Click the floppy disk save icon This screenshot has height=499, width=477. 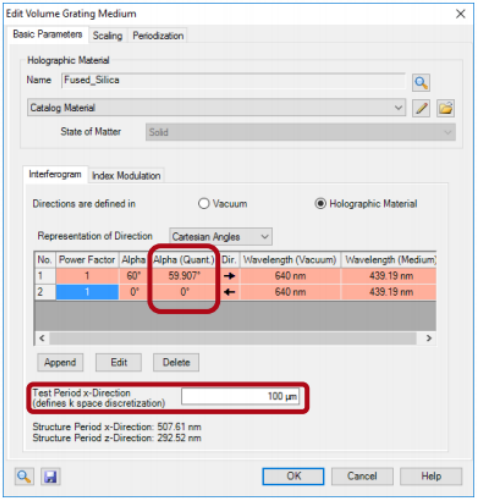(50, 476)
